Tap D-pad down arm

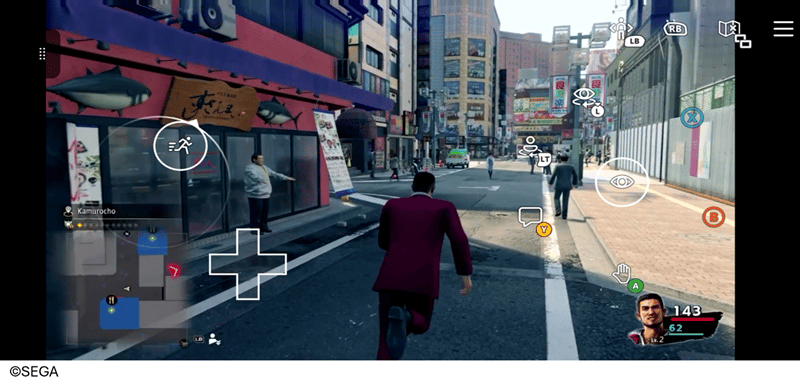[x=248, y=287]
